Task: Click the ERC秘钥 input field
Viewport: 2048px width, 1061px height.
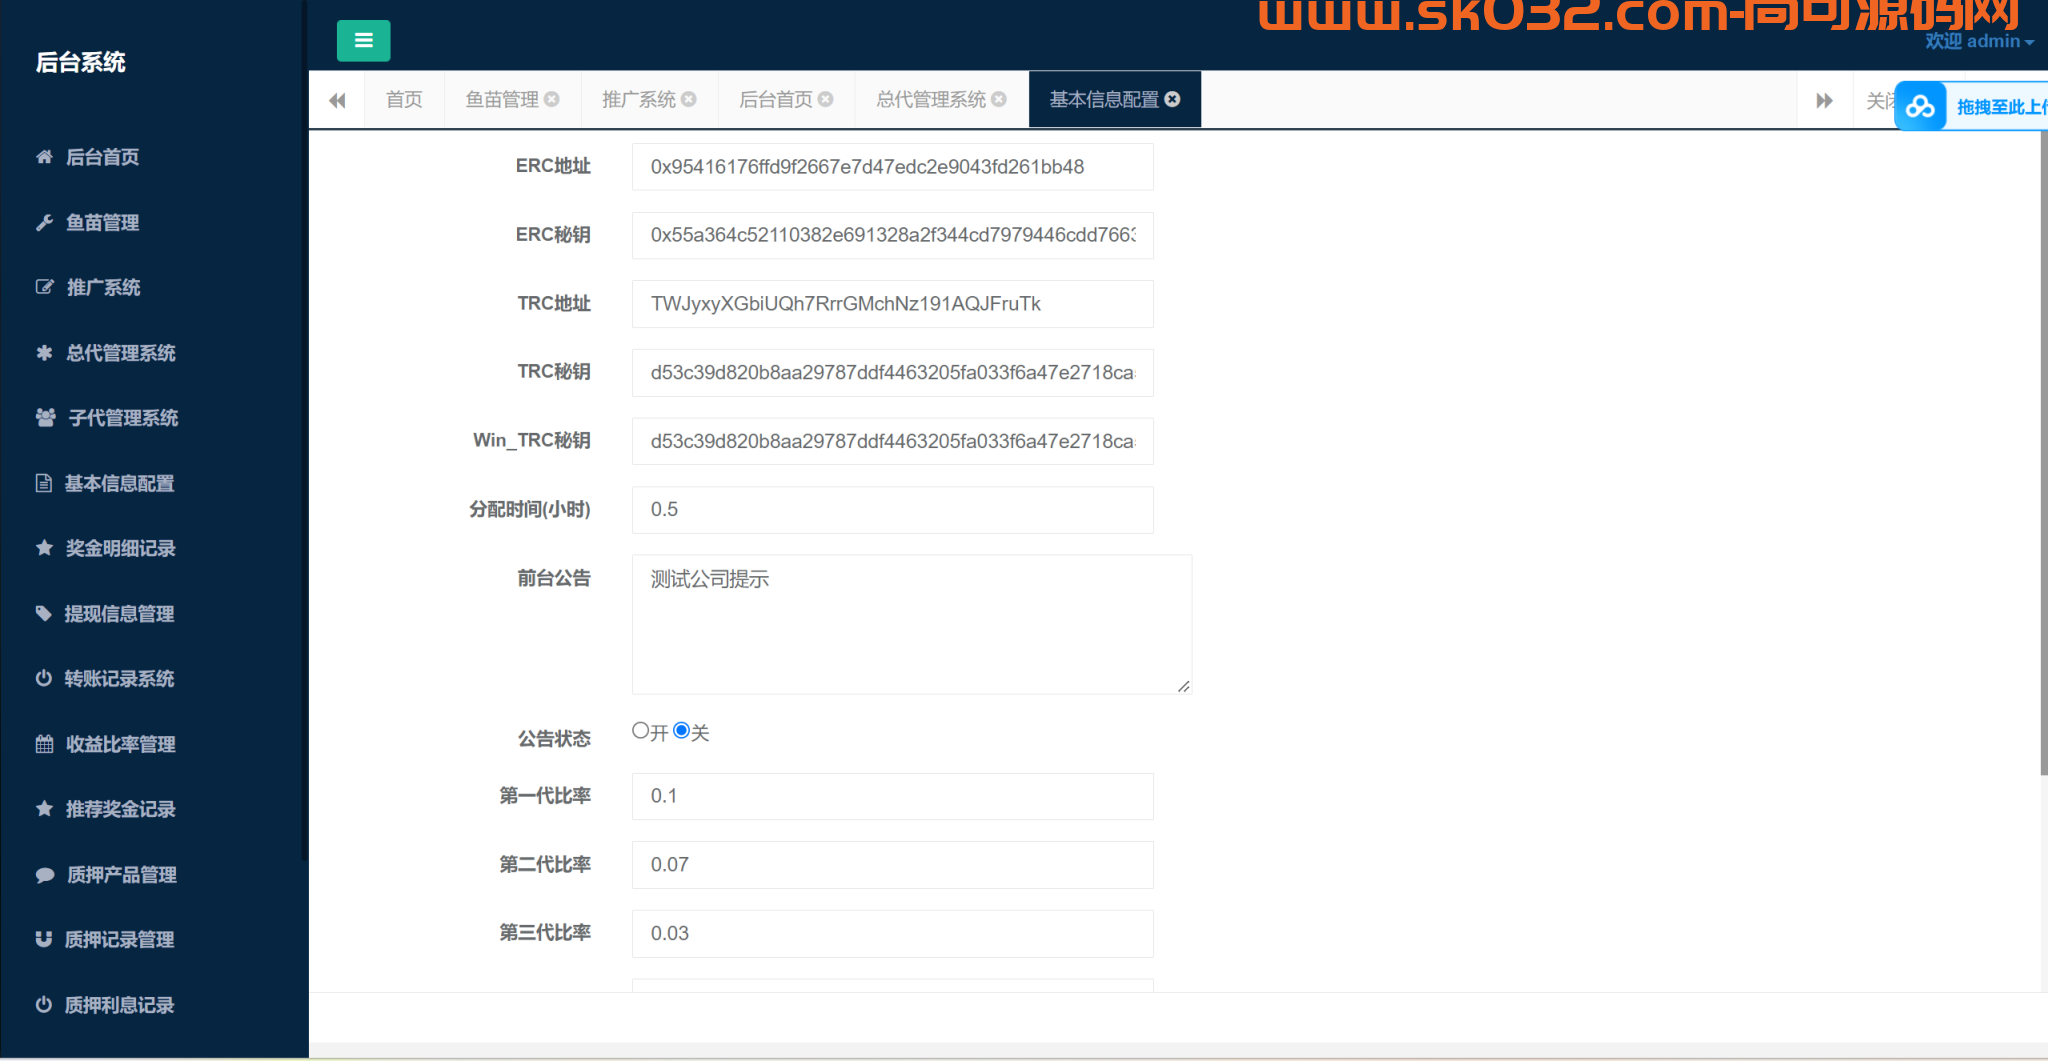Action: pos(892,235)
